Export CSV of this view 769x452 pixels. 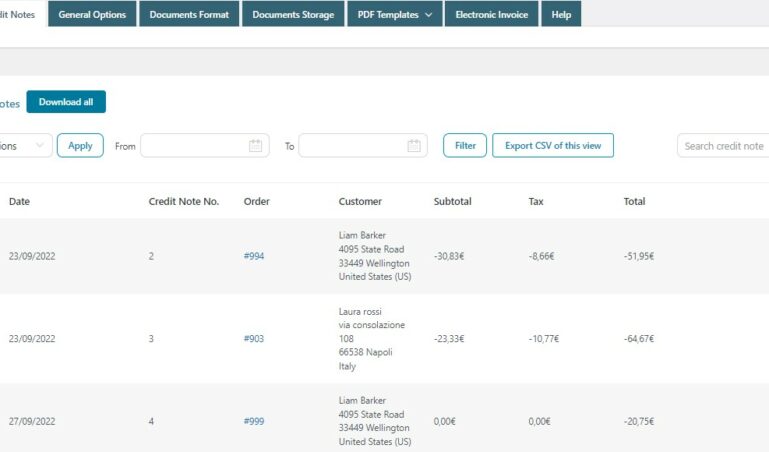pos(553,146)
